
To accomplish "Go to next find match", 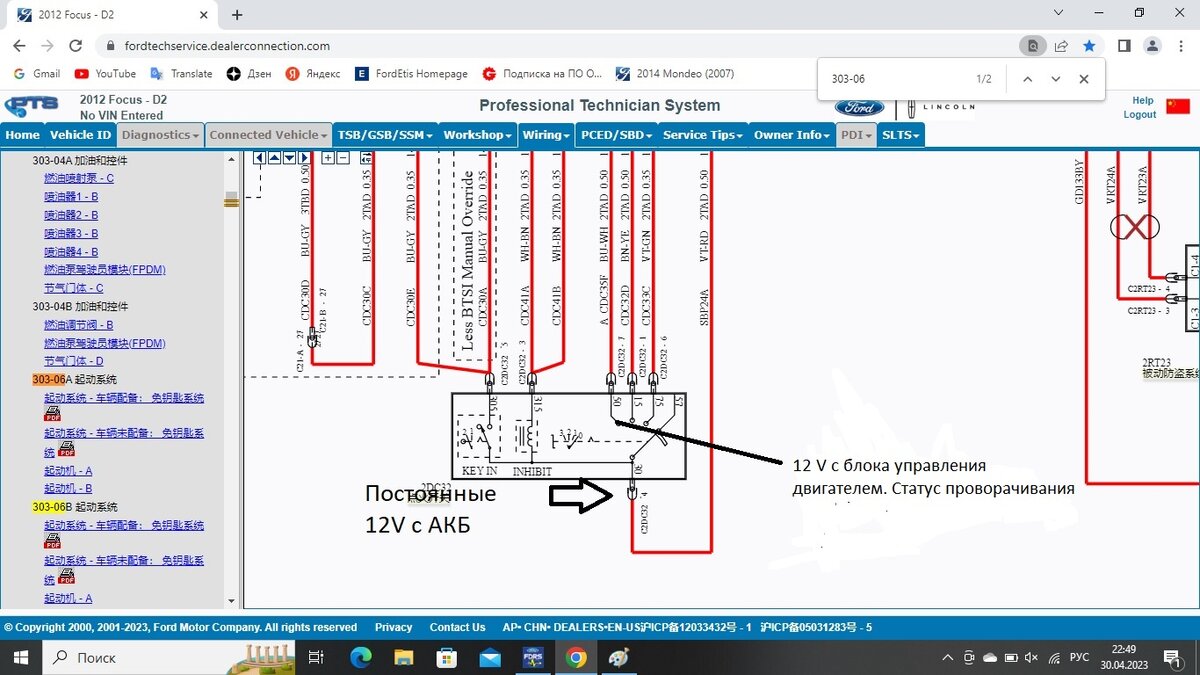I will coord(1055,79).
